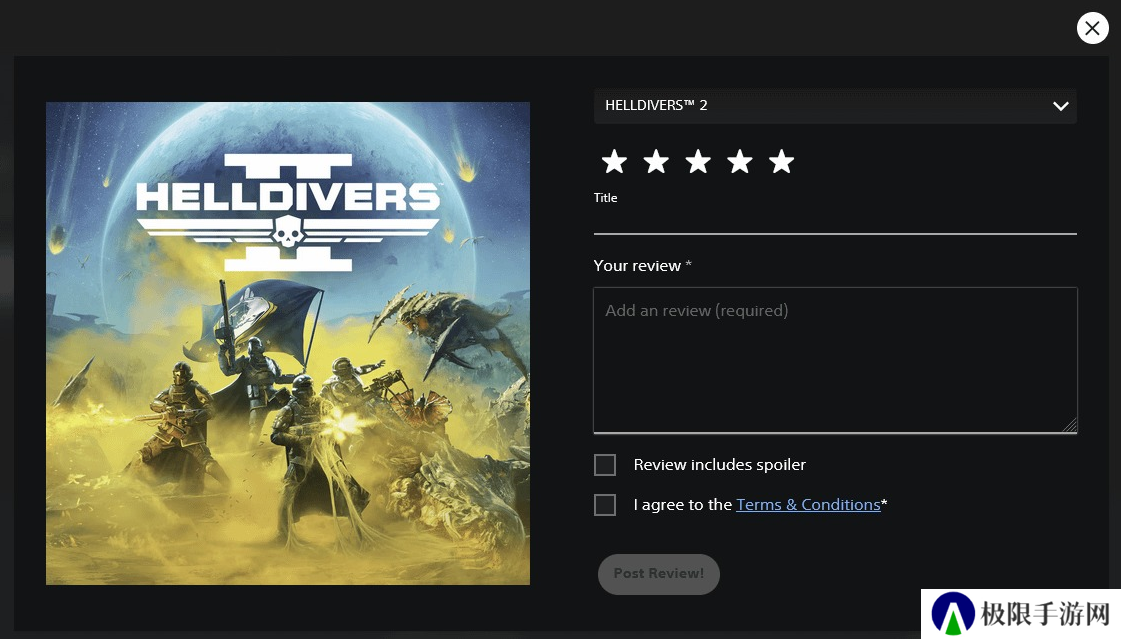Viewport: 1121px width, 639px height.
Task: Grab the review text area resize handle
Action: tap(1070, 425)
